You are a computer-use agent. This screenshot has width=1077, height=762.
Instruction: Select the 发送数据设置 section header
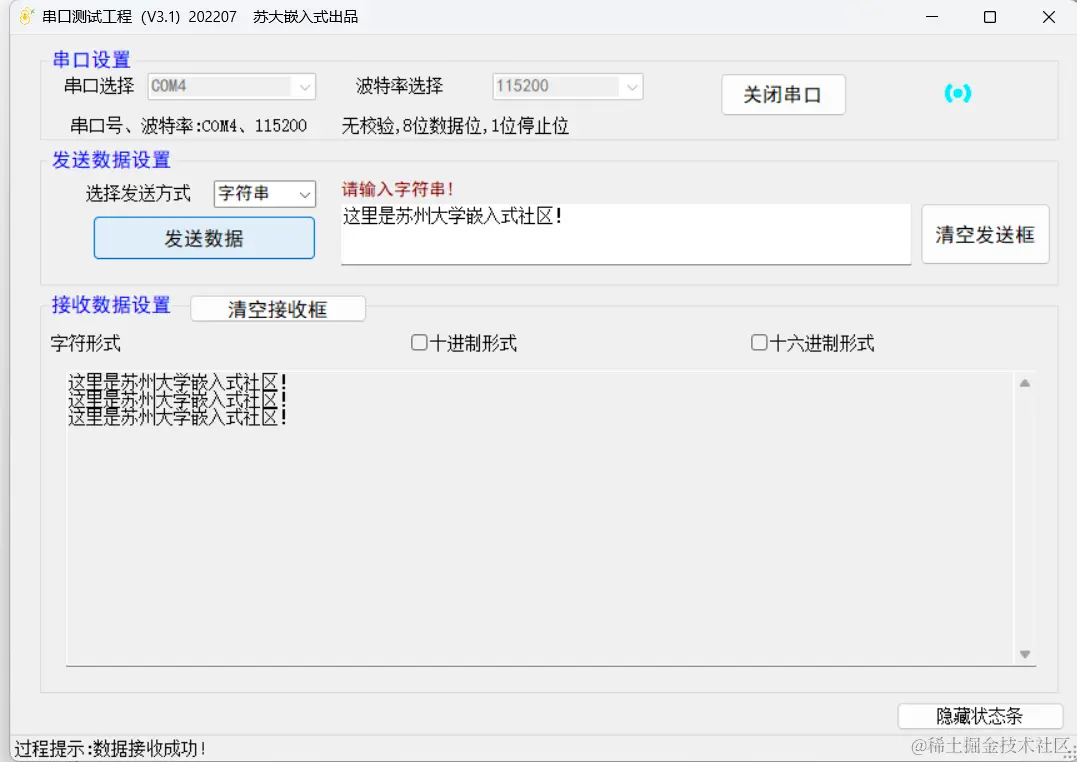pyautogui.click(x=110, y=161)
